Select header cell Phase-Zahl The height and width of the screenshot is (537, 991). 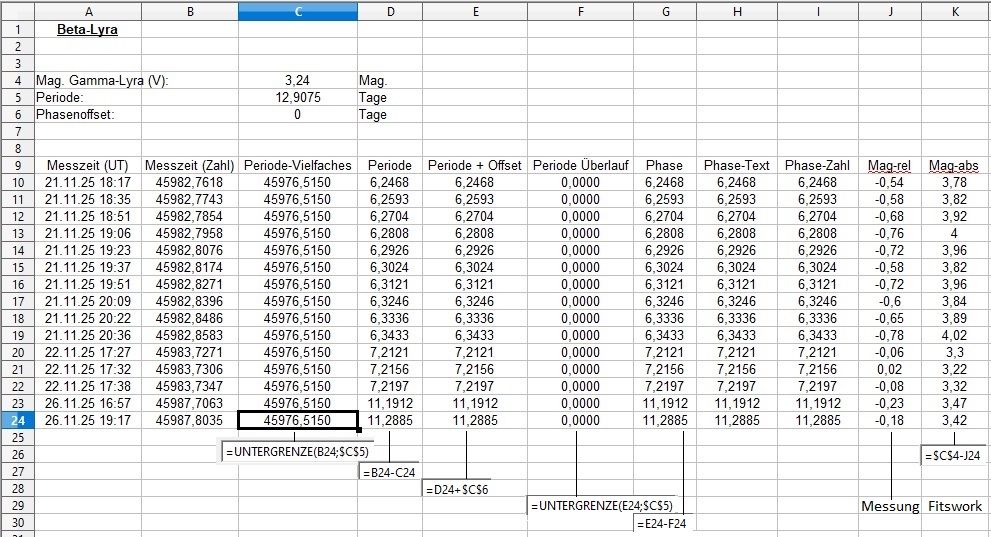coord(817,166)
